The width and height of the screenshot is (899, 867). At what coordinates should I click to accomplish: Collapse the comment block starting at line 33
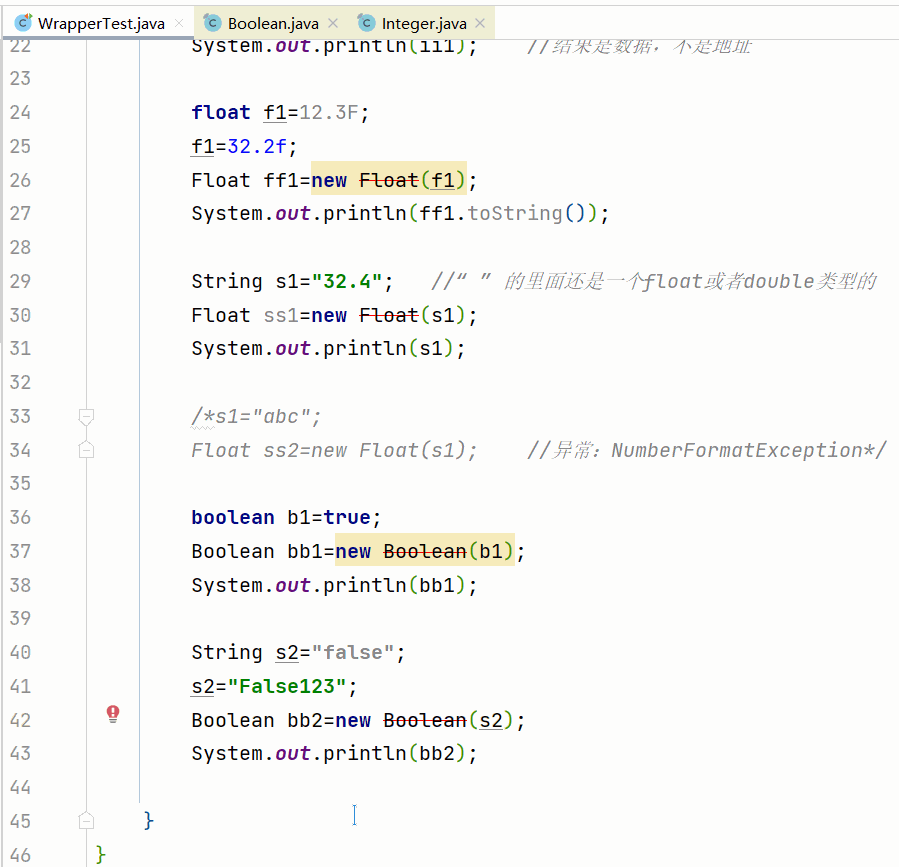tap(86, 417)
